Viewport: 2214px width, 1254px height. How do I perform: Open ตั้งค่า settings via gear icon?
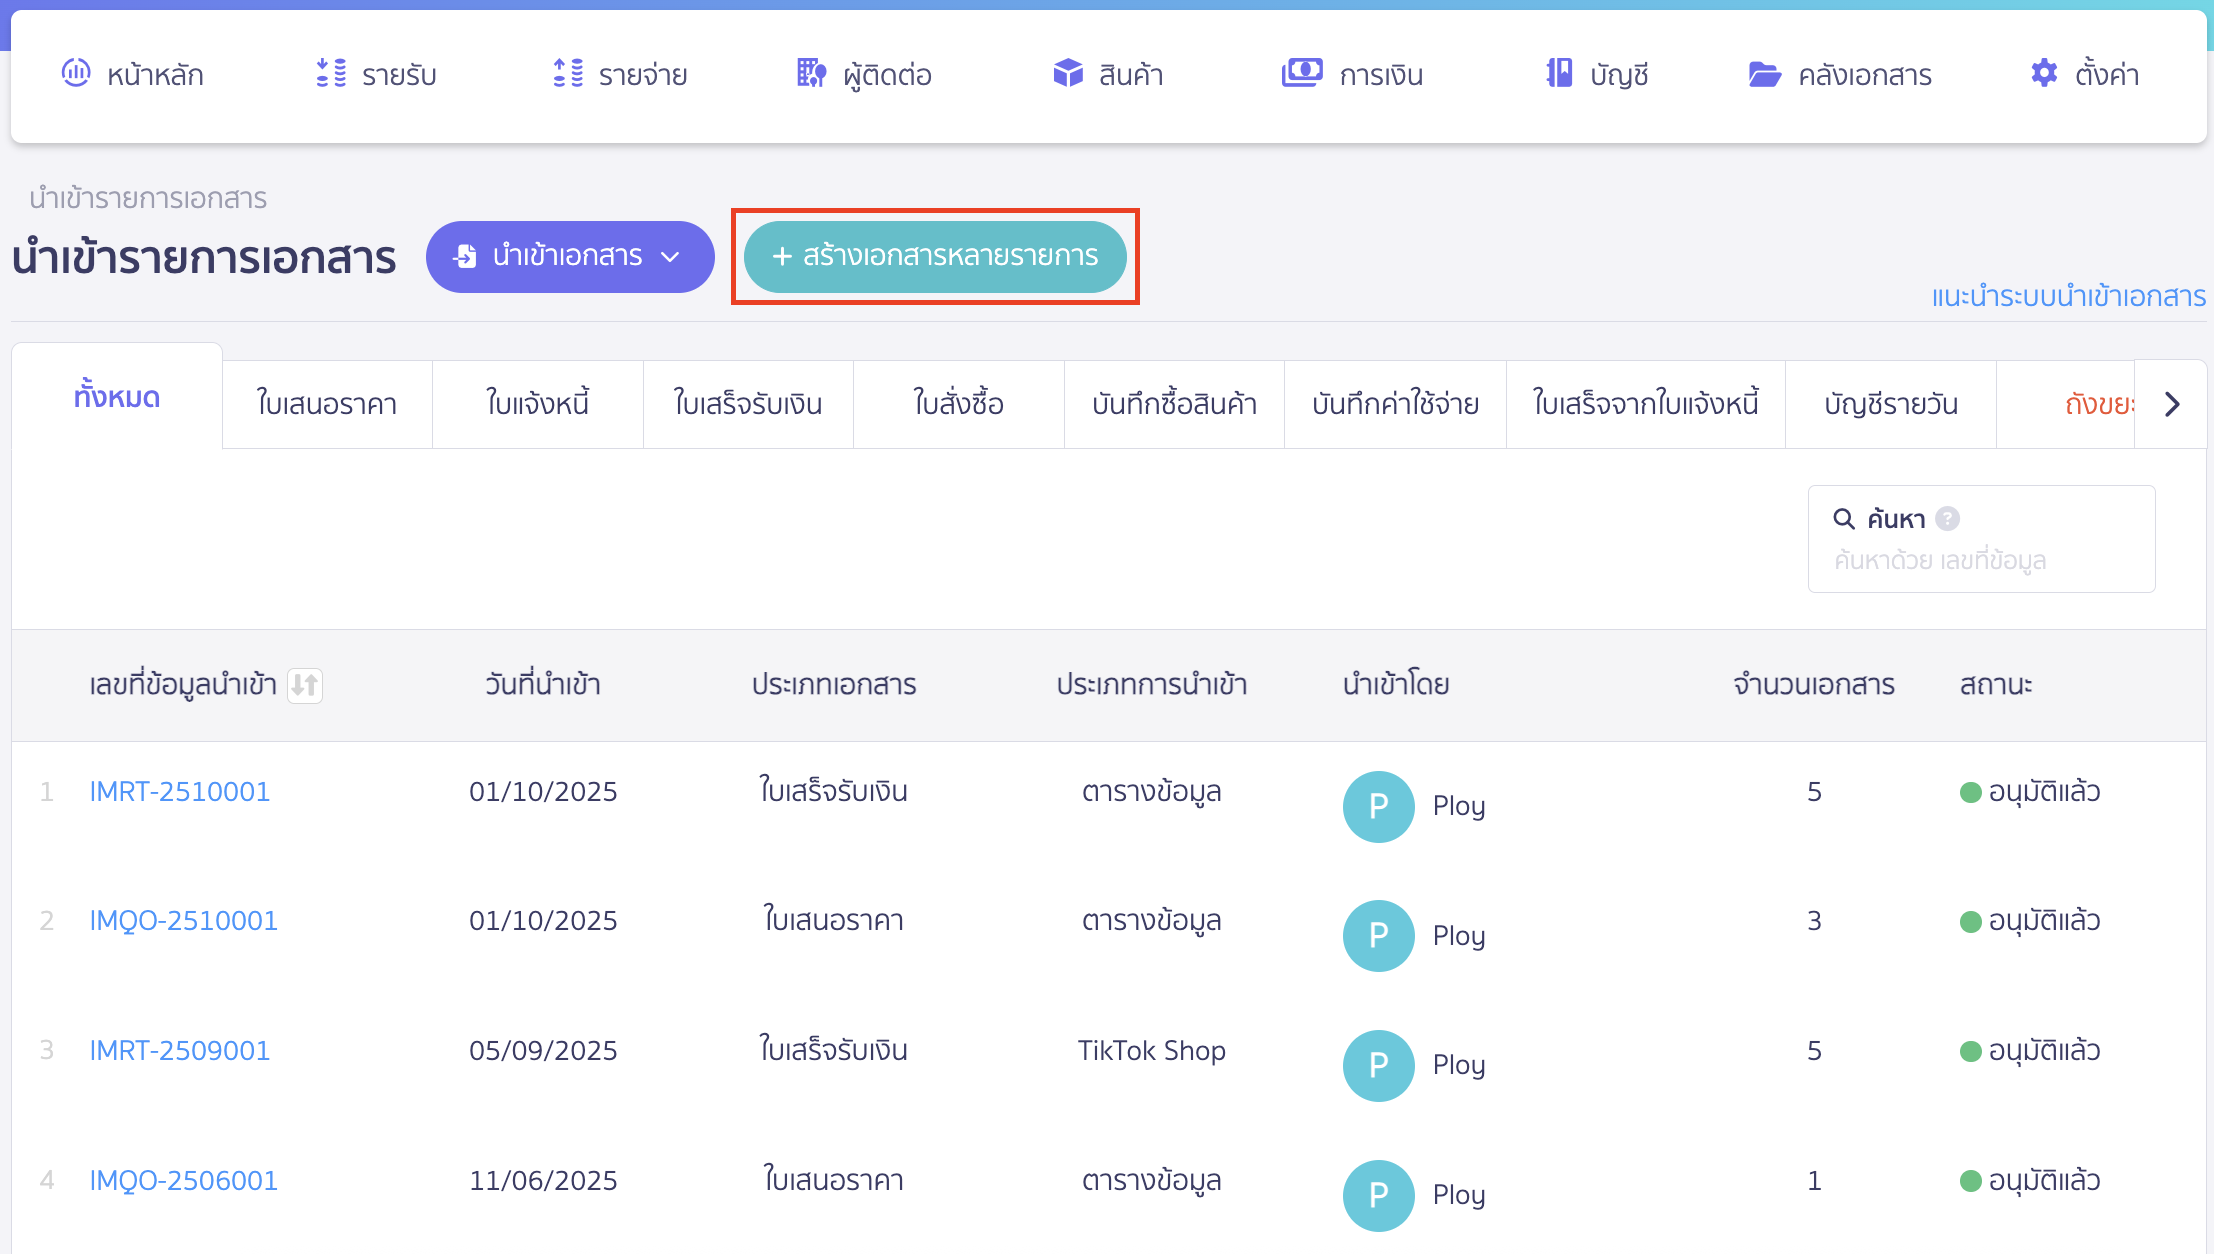pyautogui.click(x=2043, y=72)
